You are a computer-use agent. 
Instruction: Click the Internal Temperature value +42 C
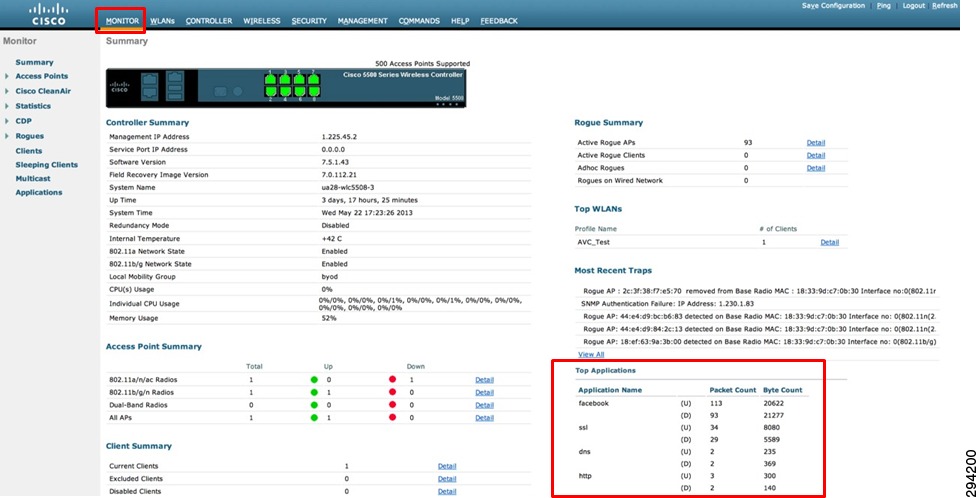[x=331, y=239]
